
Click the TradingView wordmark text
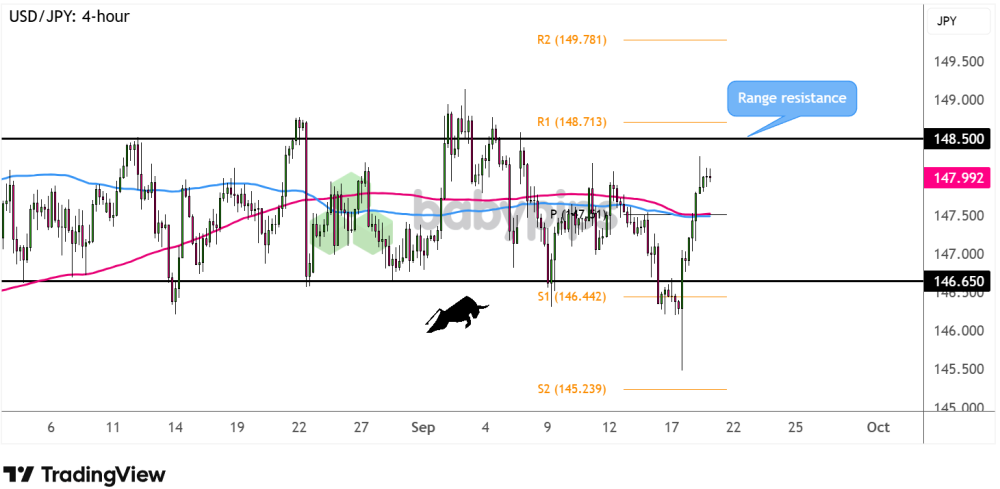point(103,475)
